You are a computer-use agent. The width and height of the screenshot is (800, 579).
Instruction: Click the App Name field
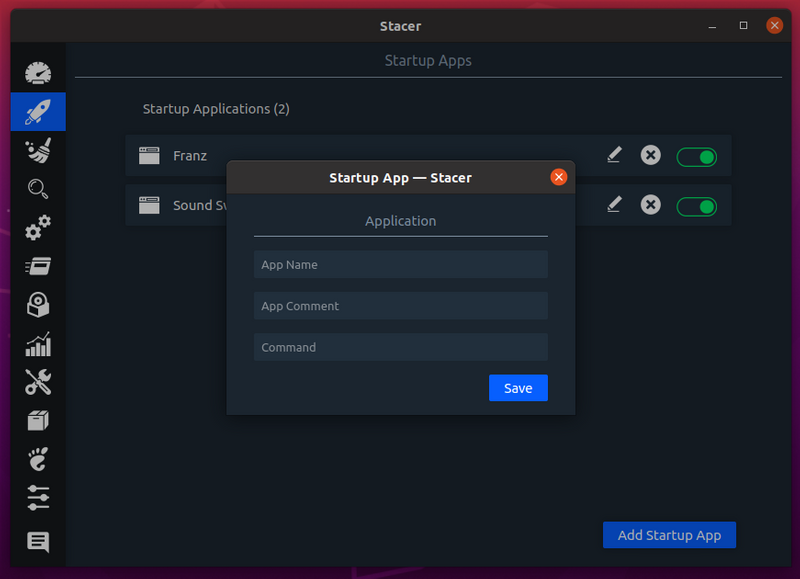pos(401,264)
